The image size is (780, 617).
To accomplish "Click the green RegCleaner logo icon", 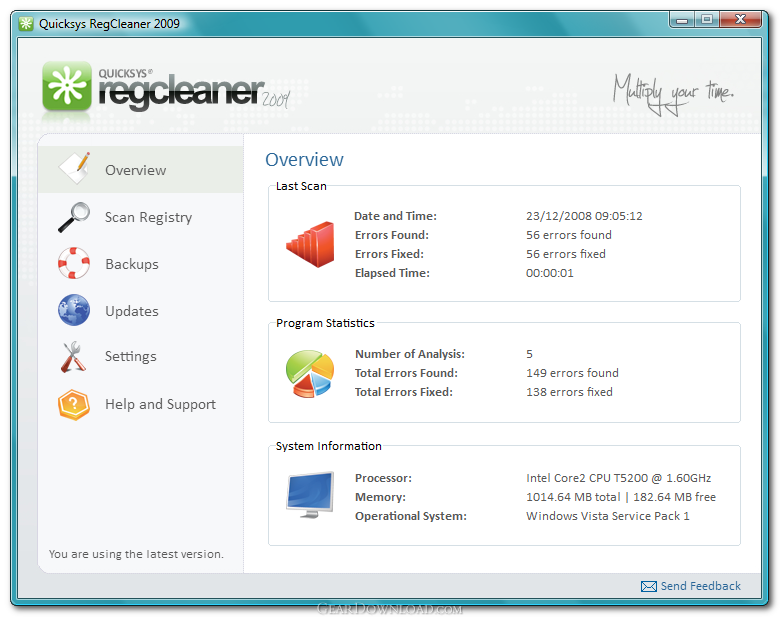I will point(67,86).
